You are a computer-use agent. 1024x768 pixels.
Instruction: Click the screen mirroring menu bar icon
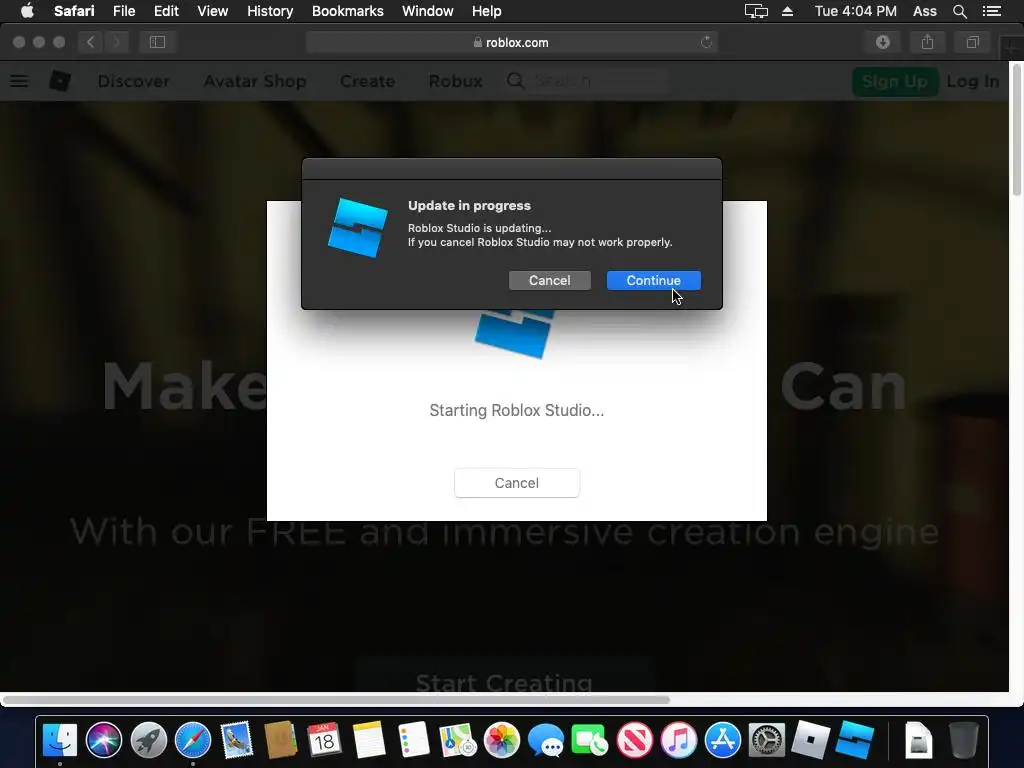(756, 11)
